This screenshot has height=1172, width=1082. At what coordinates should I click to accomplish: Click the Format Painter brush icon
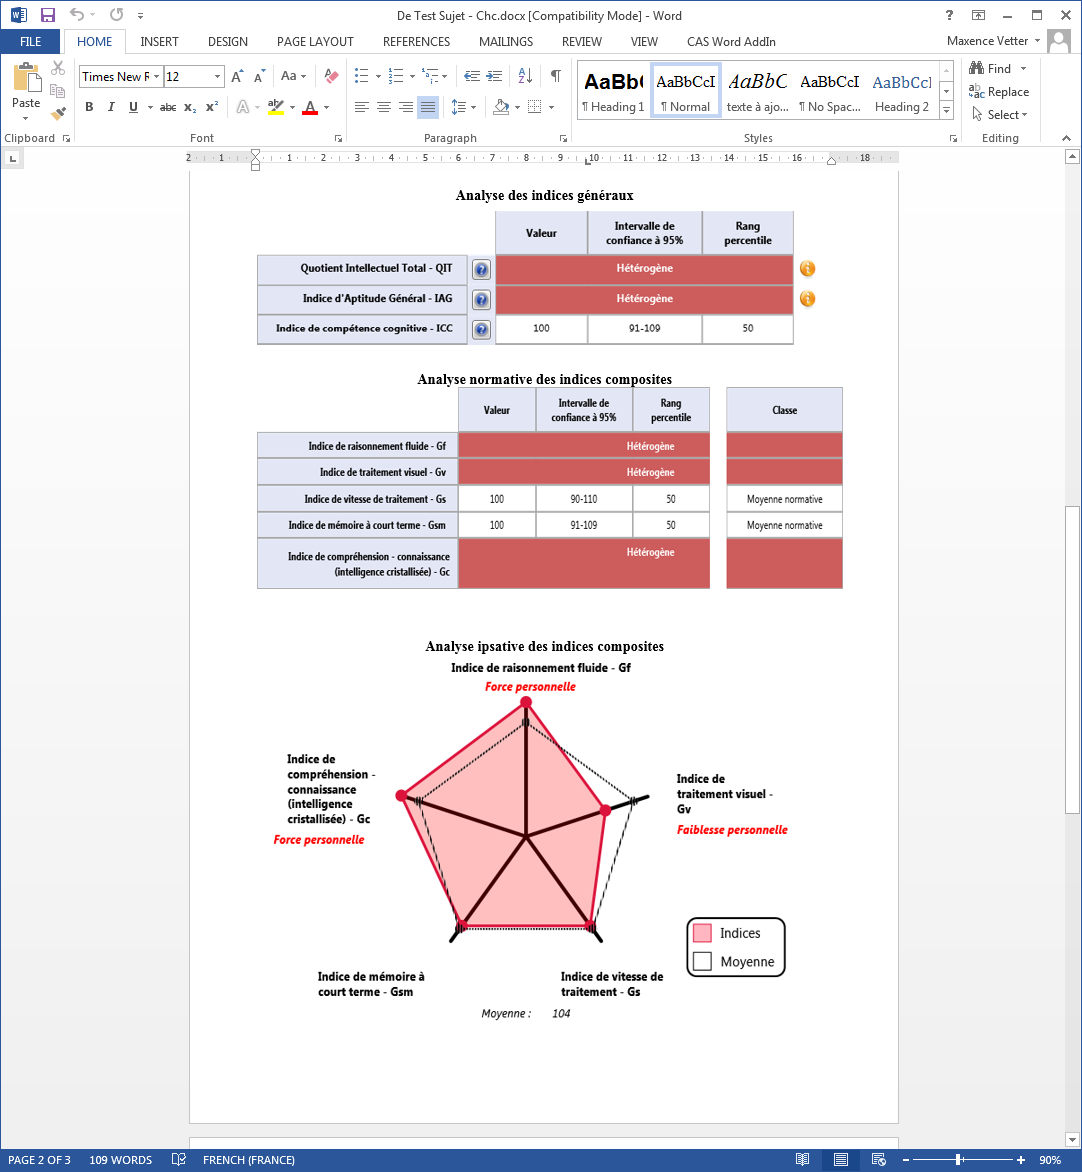point(58,113)
